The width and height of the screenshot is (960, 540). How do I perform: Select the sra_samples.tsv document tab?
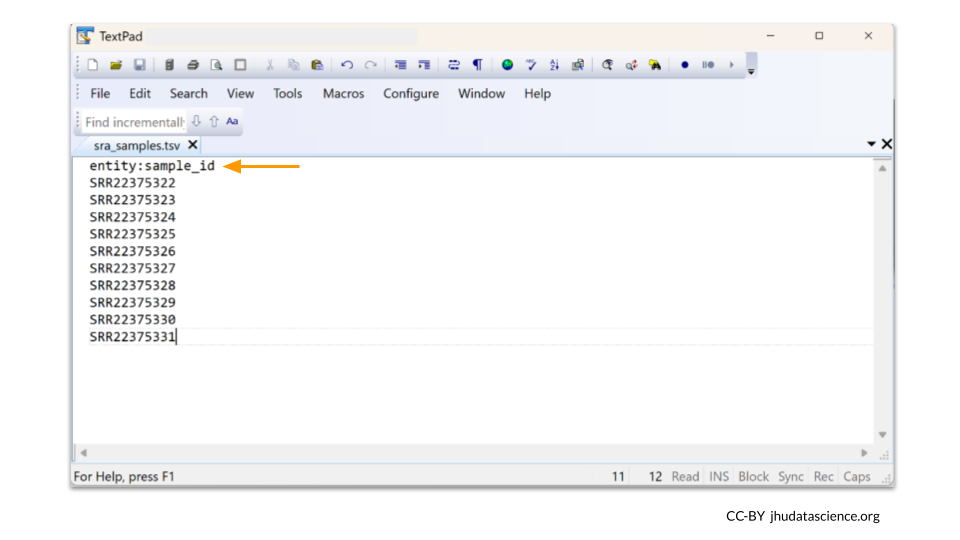pos(136,145)
